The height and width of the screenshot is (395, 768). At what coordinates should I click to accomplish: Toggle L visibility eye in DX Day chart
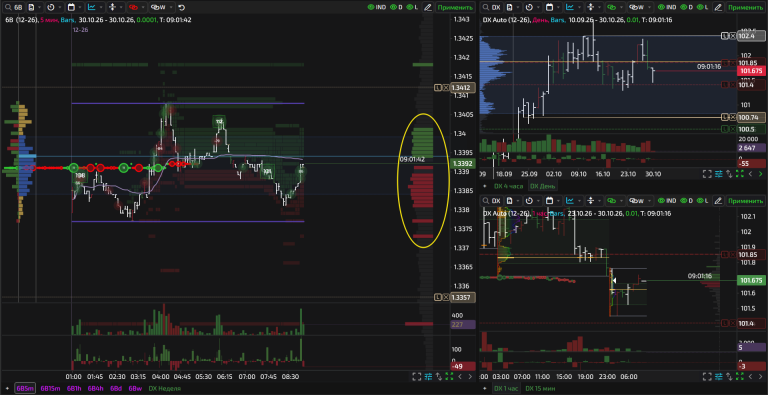[x=703, y=7]
